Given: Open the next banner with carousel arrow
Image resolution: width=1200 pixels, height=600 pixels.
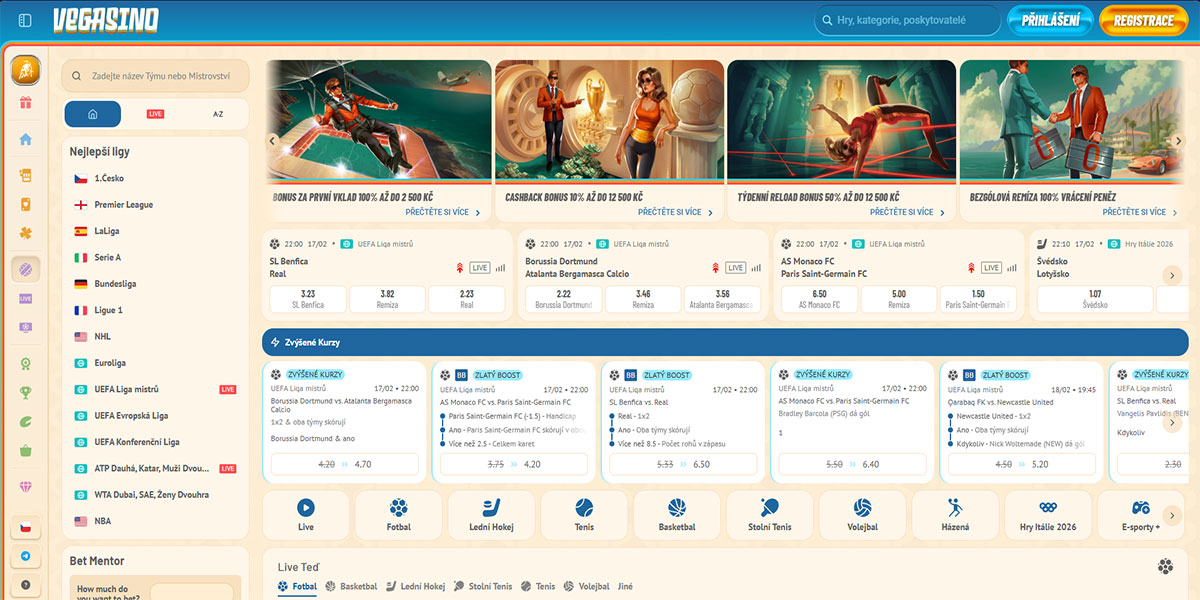Looking at the screenshot, I should coord(1180,140).
